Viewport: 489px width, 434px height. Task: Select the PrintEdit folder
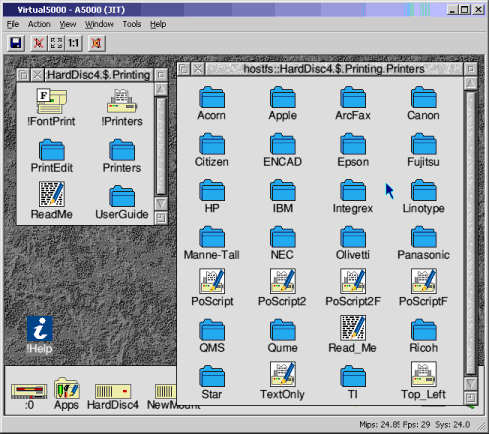click(x=52, y=156)
